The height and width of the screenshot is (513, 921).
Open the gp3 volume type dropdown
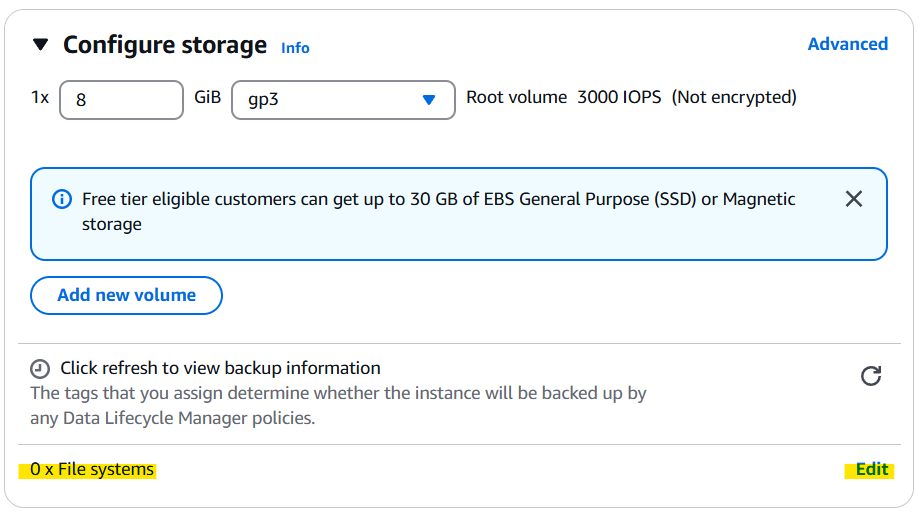[343, 100]
